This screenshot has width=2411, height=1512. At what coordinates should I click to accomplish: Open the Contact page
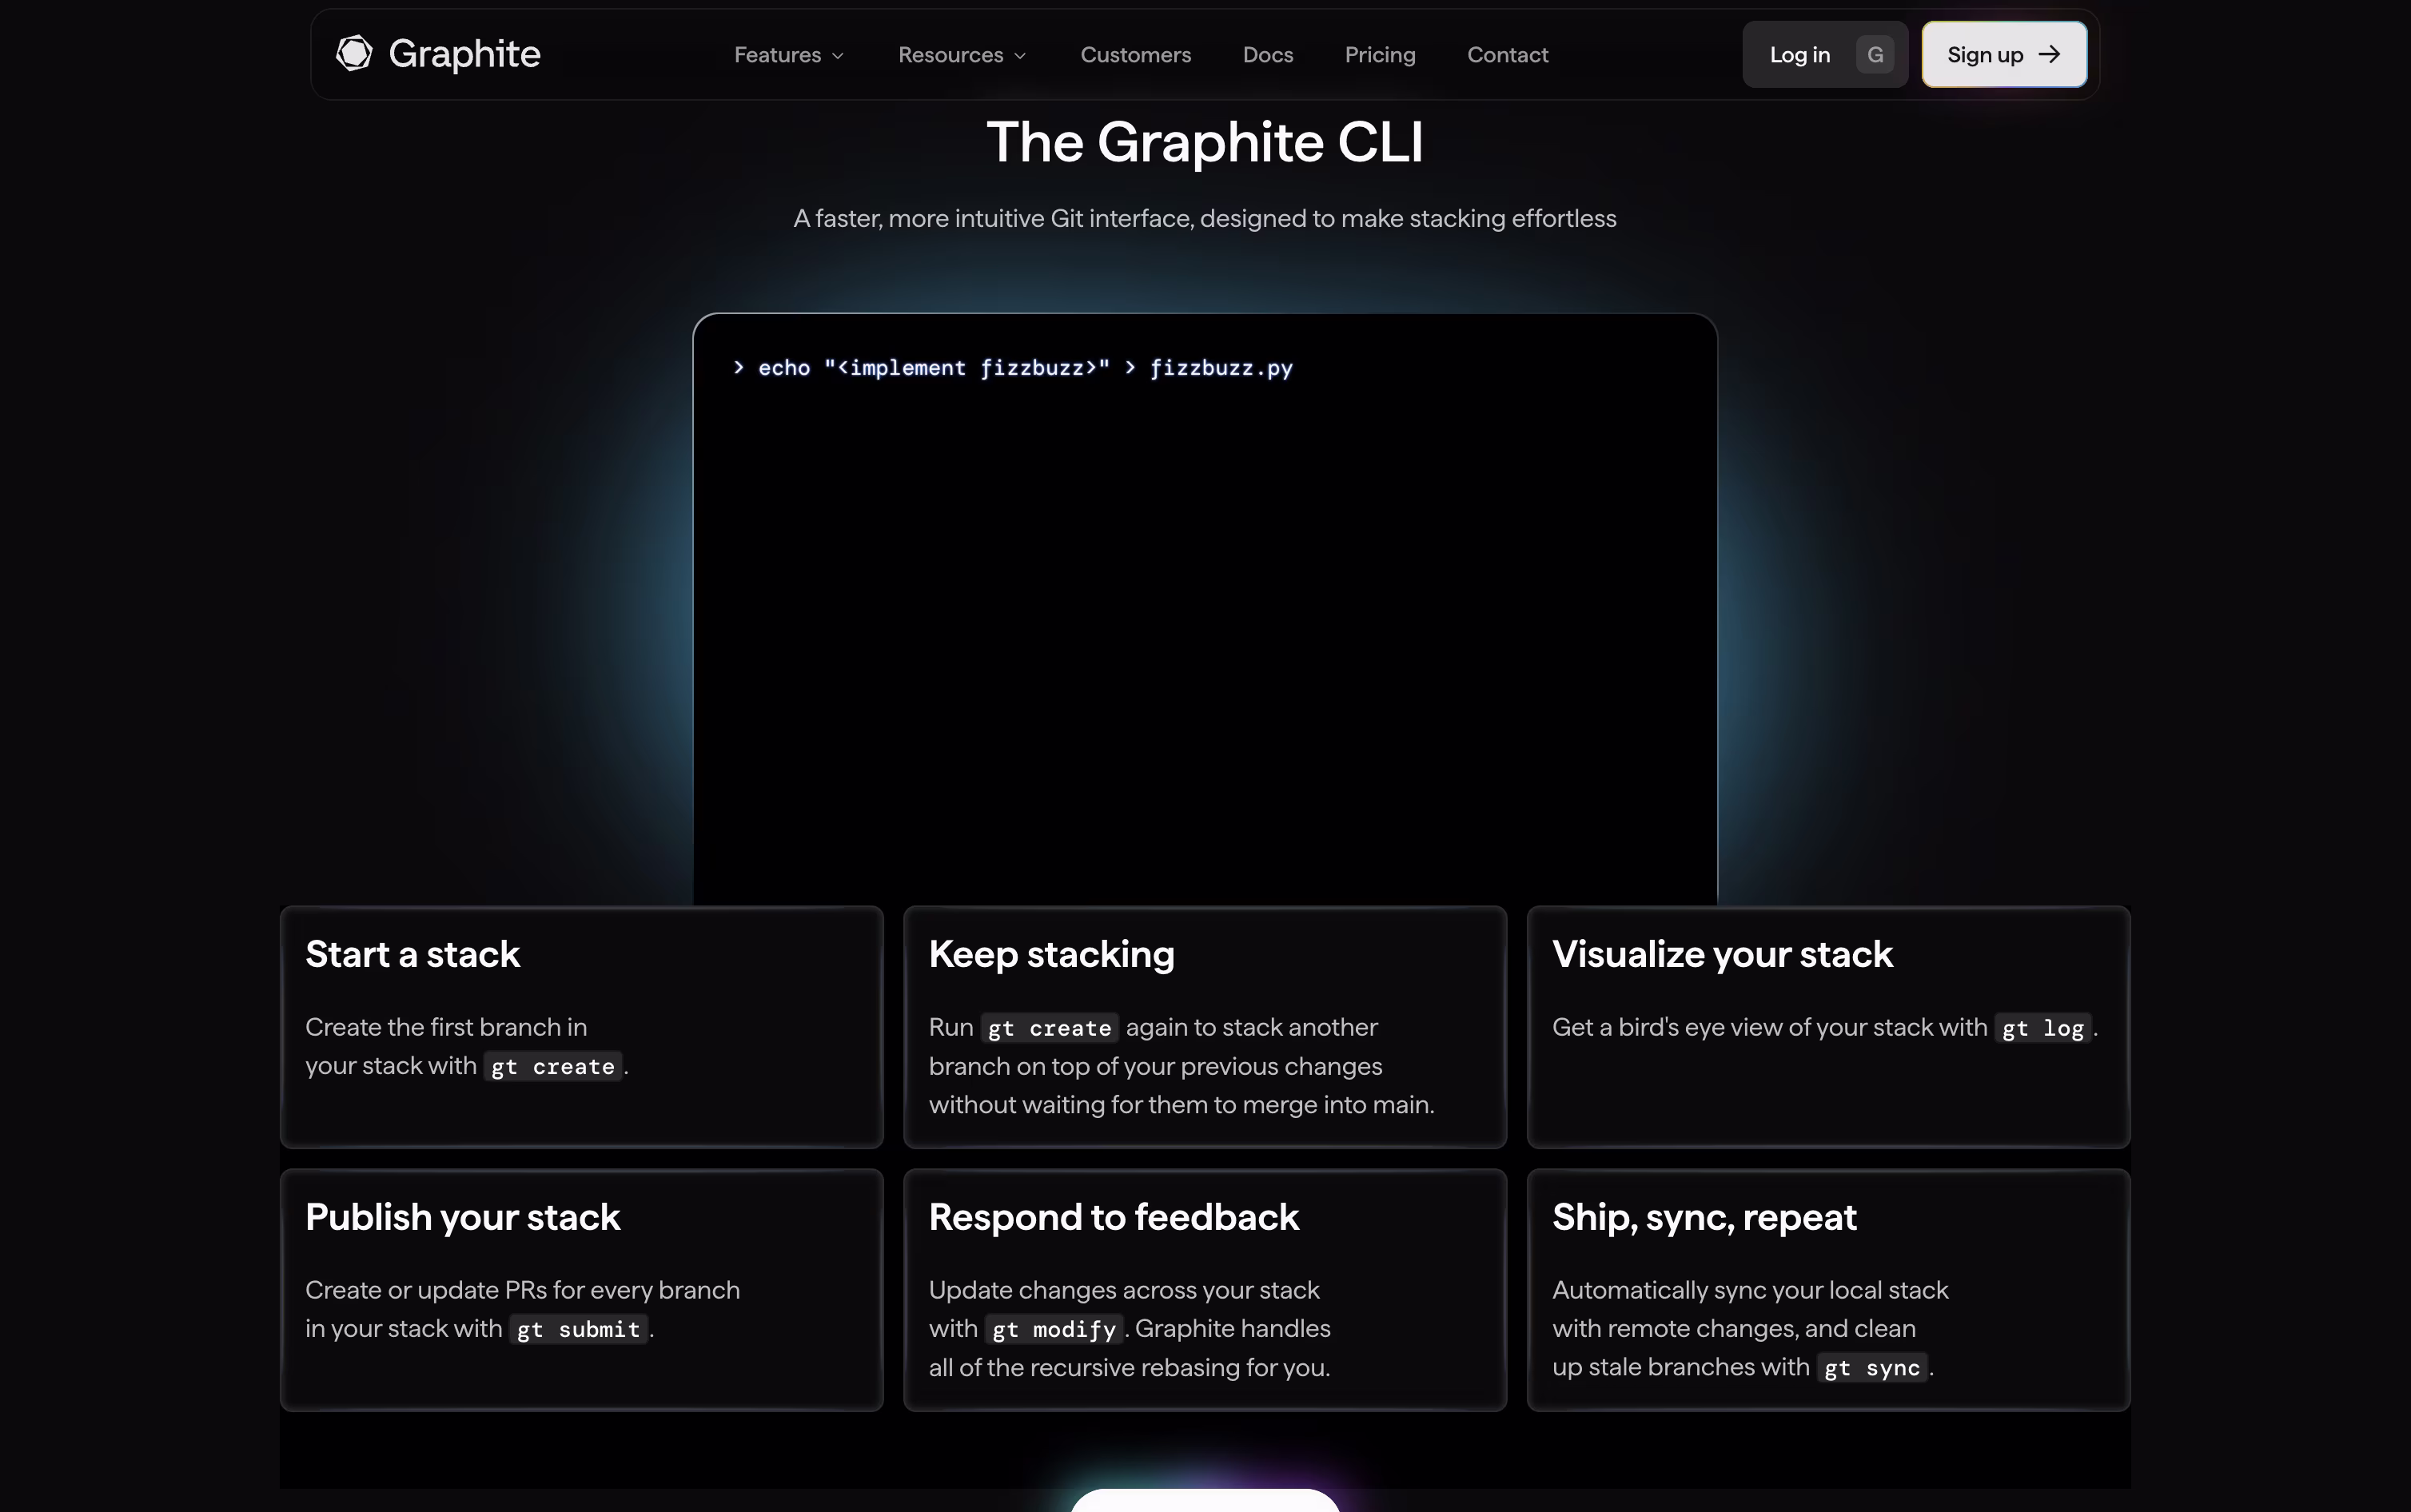[1507, 55]
